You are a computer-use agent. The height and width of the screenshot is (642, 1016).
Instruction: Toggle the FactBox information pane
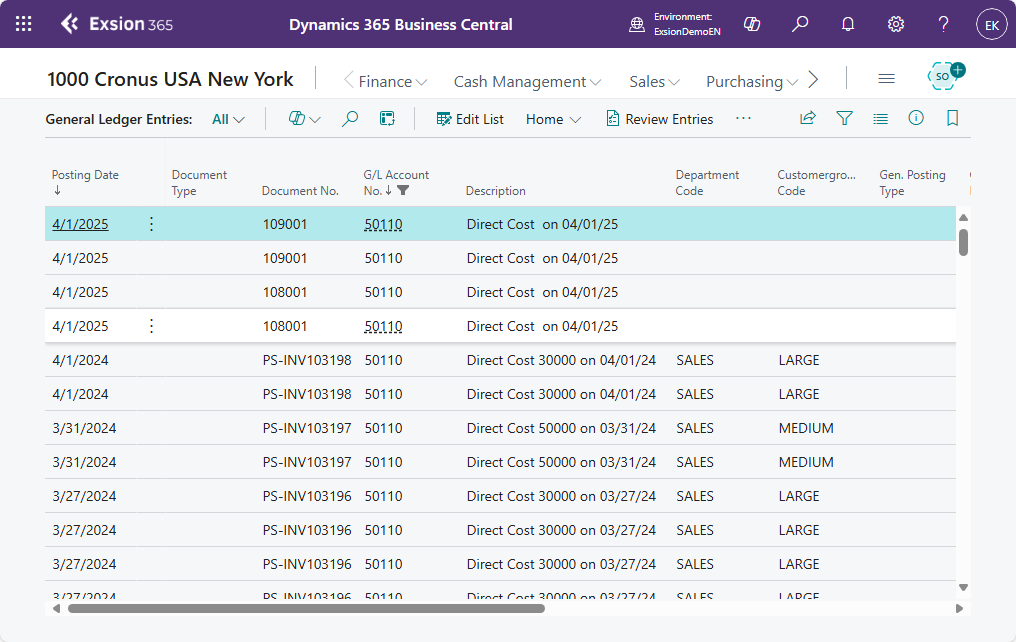pyautogui.click(x=916, y=118)
